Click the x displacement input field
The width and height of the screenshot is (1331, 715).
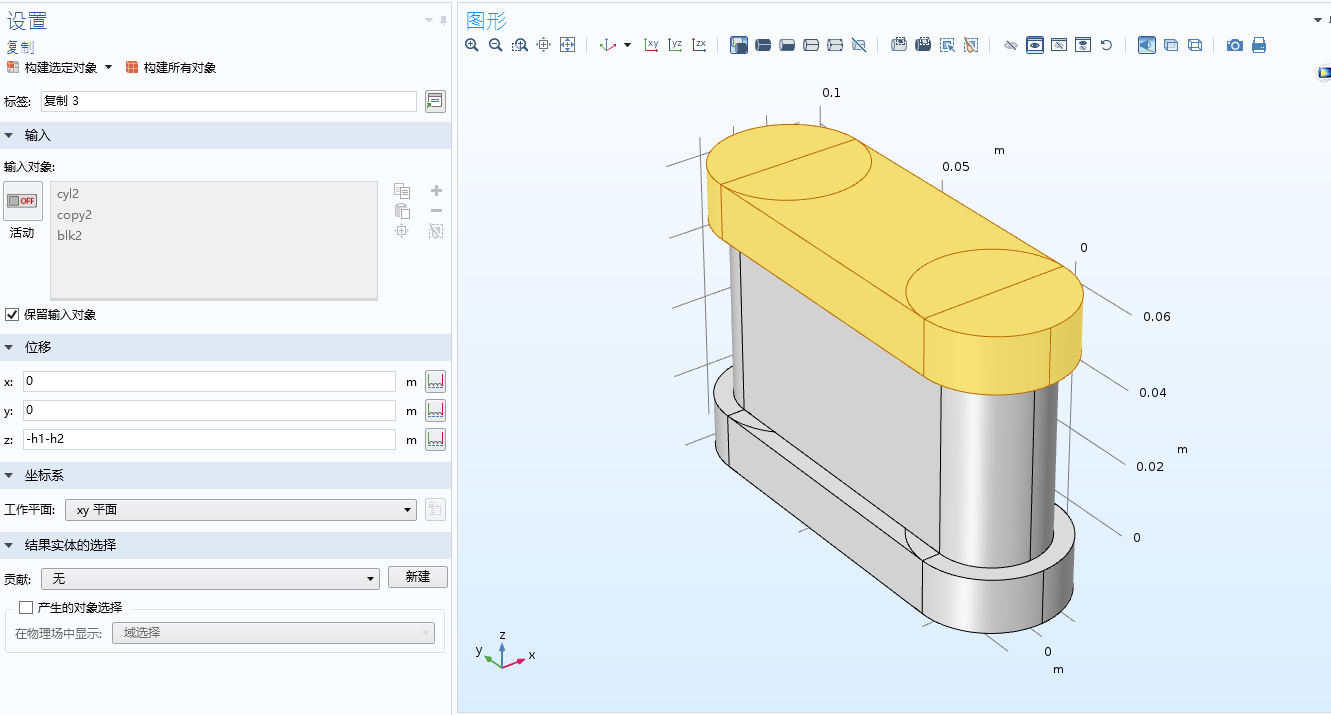[209, 382]
